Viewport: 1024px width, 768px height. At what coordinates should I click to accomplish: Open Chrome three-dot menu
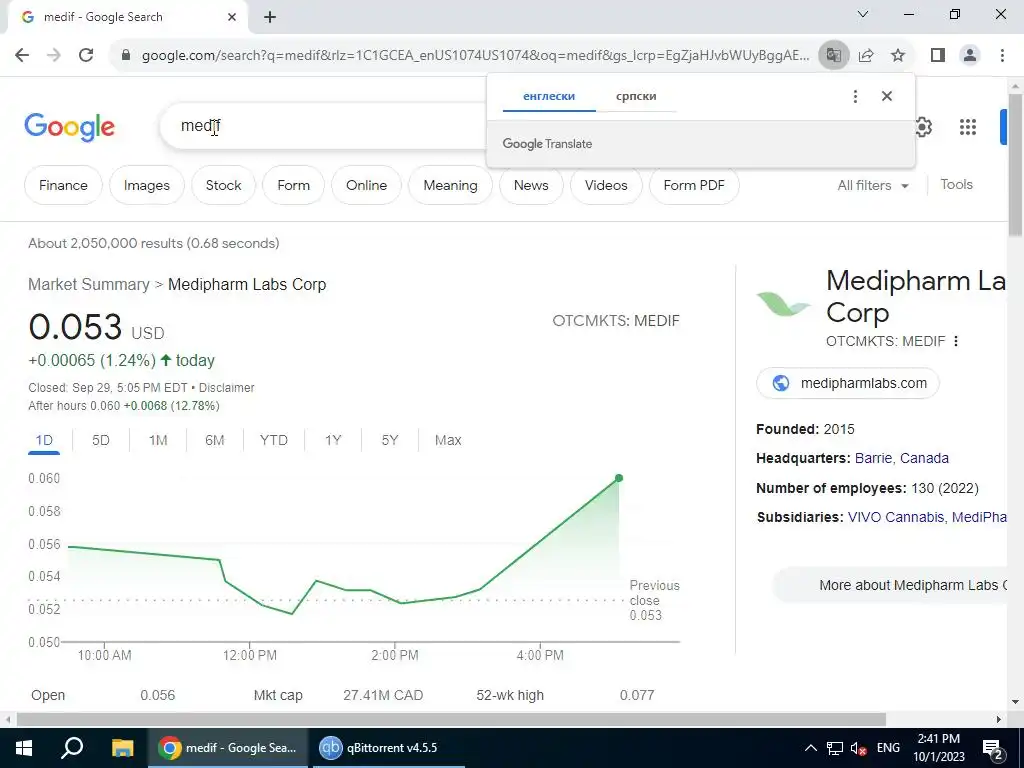pyautogui.click(x=1002, y=55)
